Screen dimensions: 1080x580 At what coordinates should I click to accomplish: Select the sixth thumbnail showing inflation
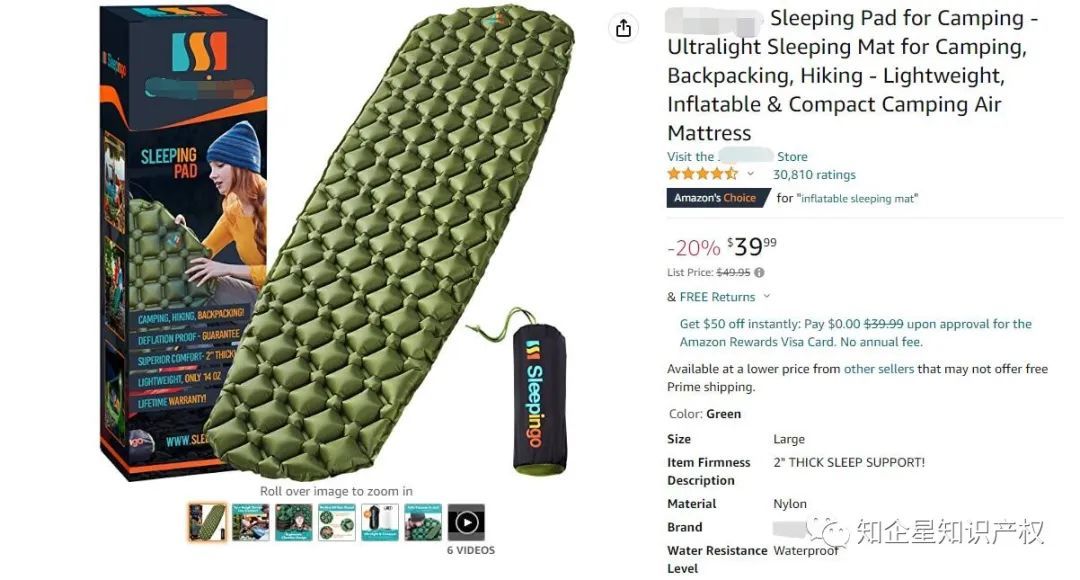tap(424, 522)
